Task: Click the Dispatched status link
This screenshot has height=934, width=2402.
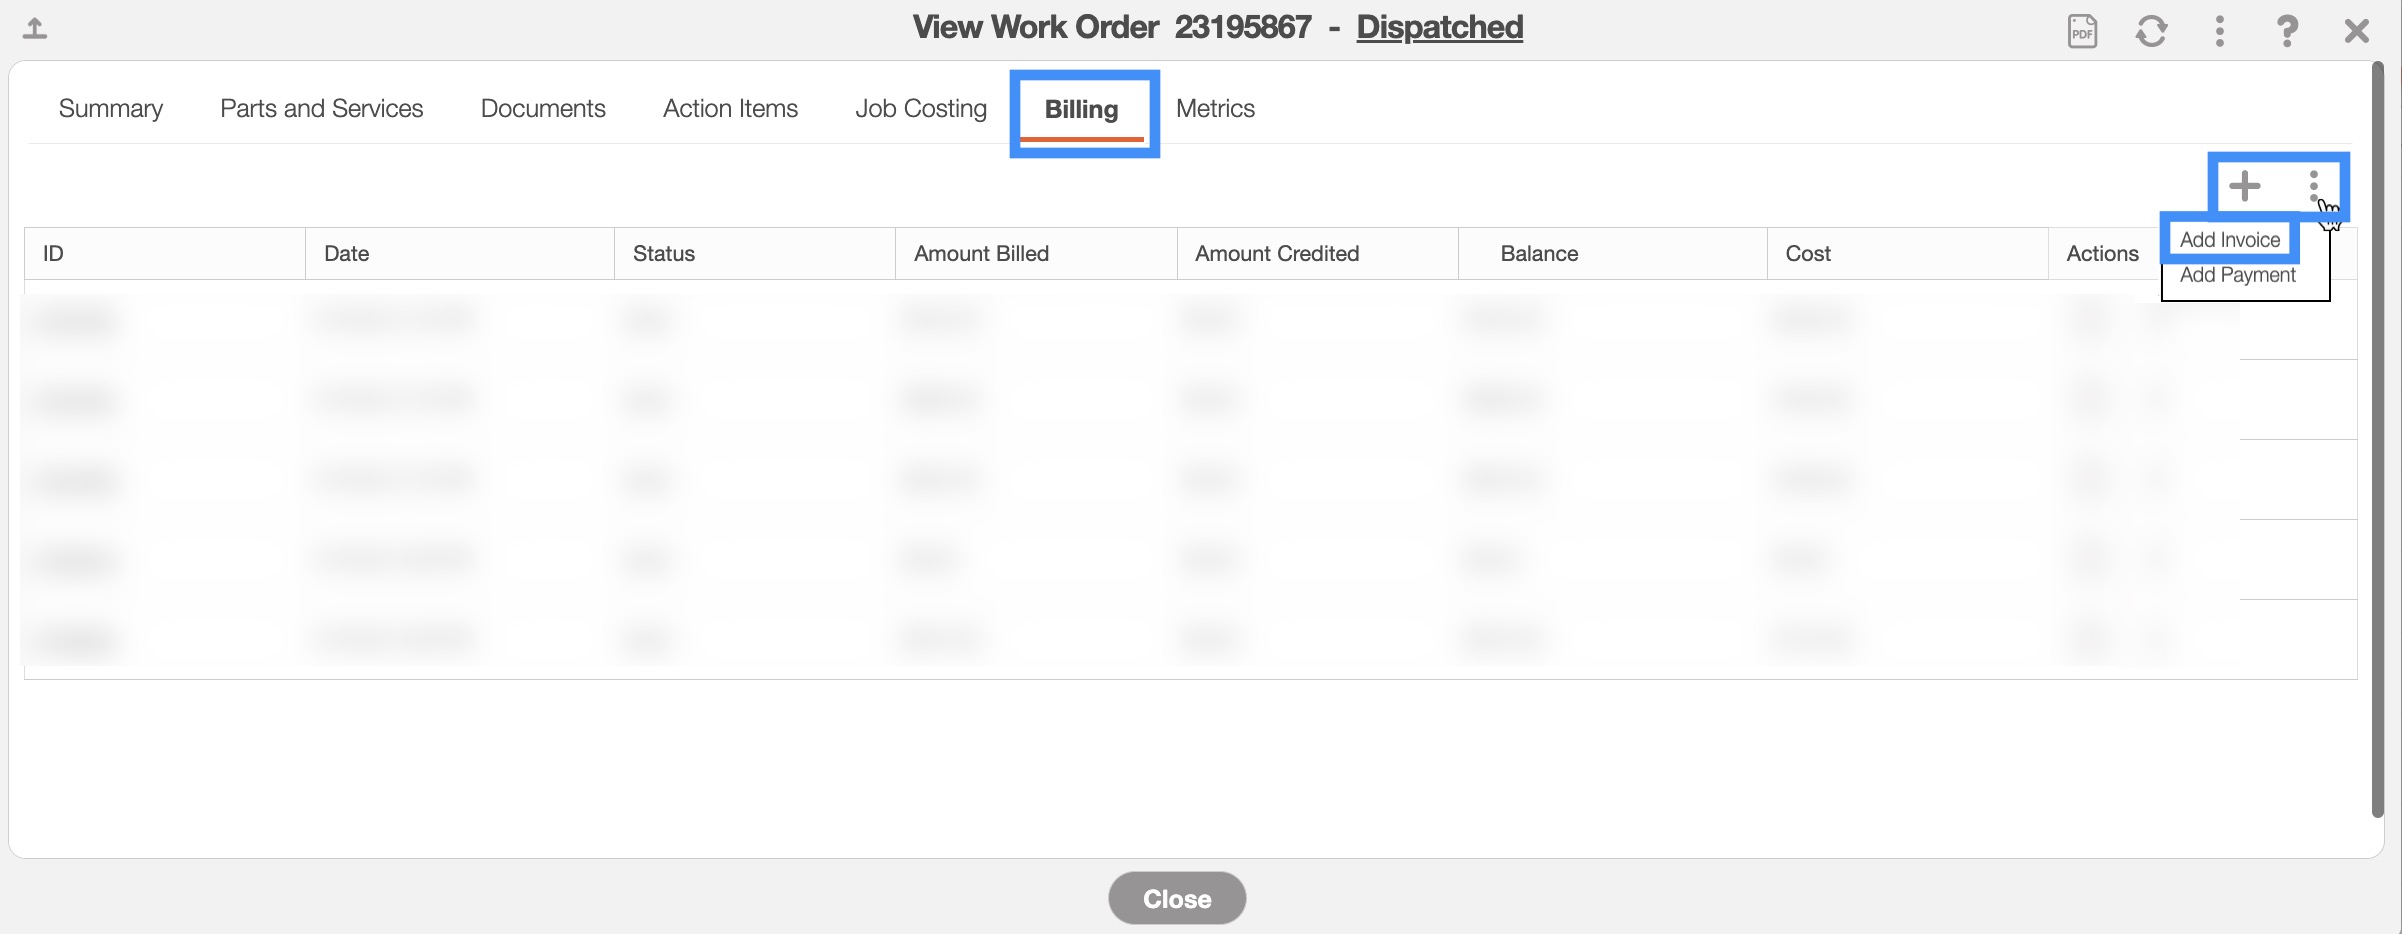Action: (1439, 27)
